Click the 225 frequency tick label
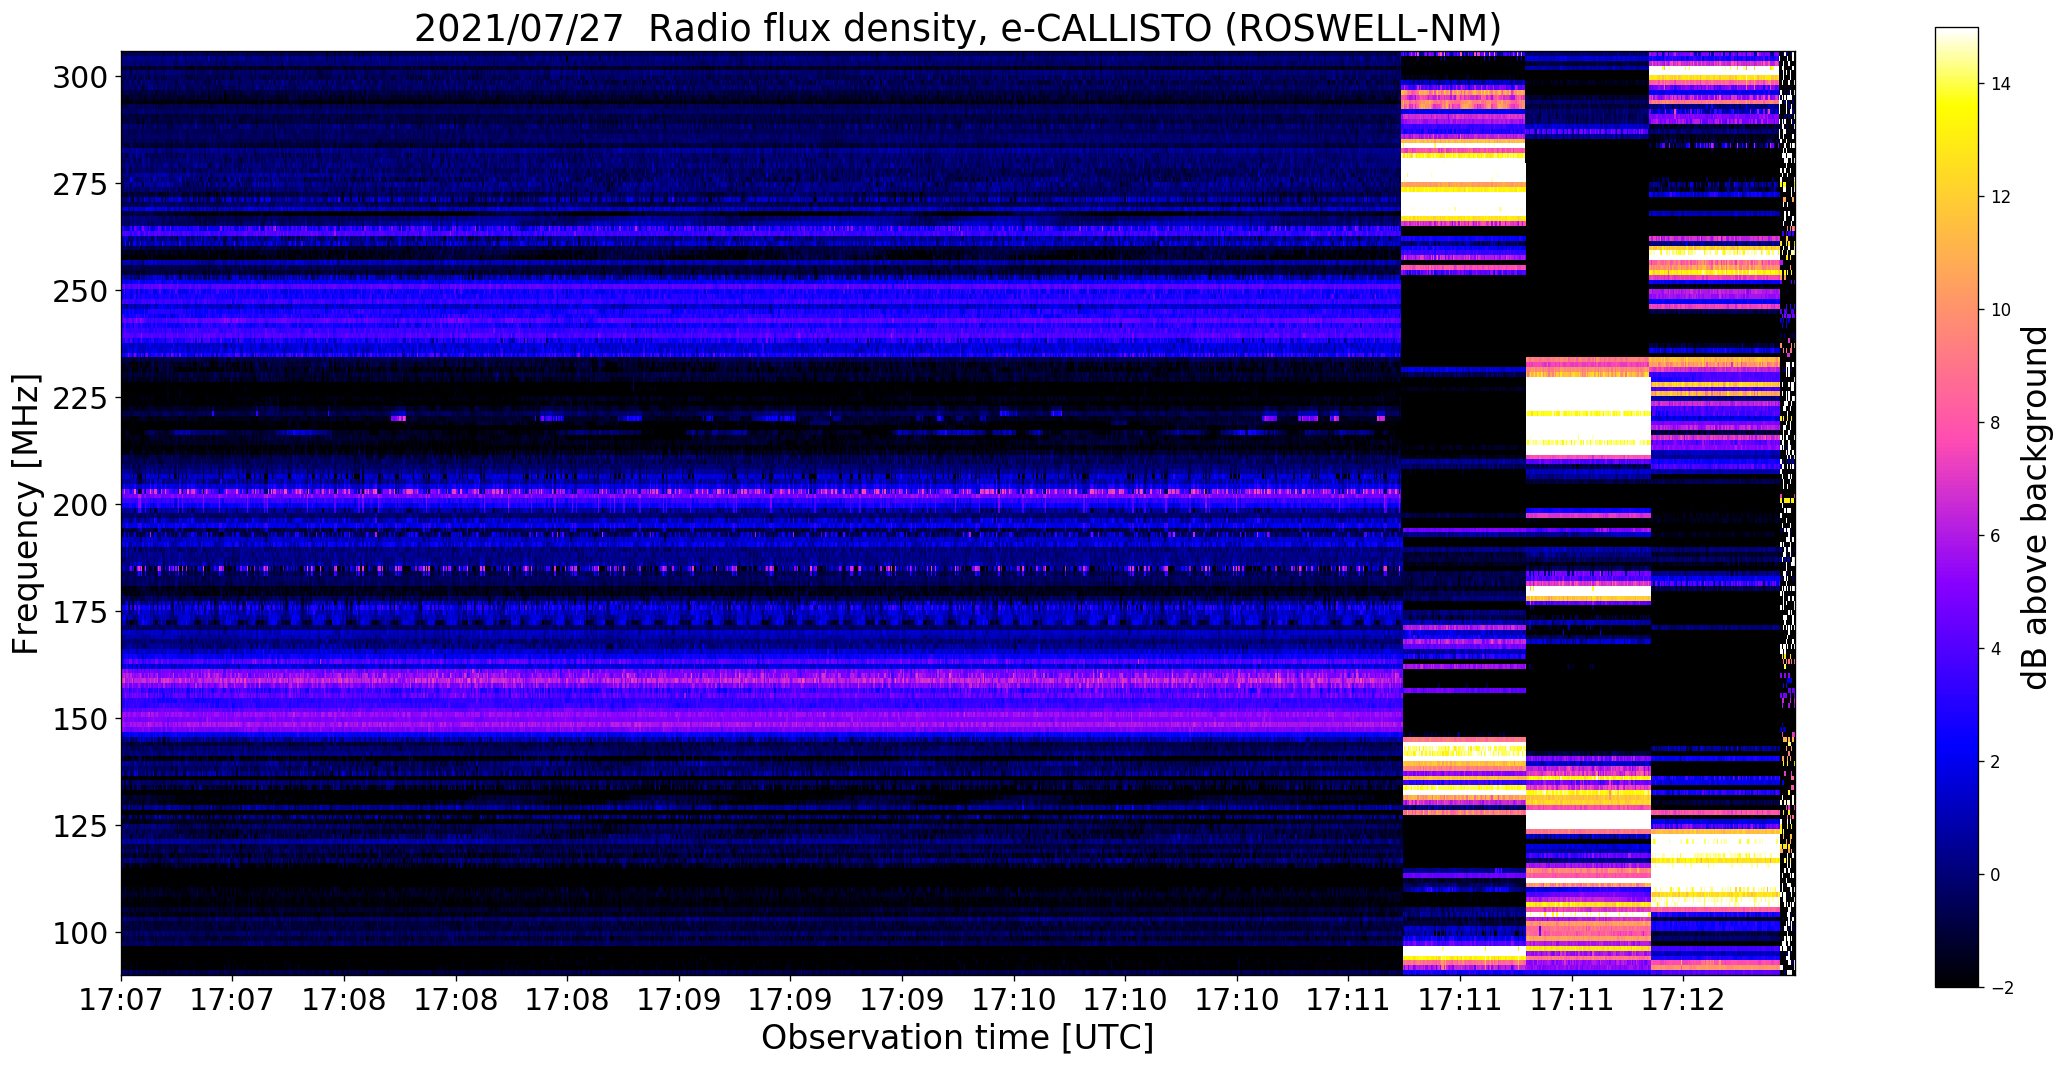Viewport: 2066px width, 1067px height. (81, 398)
